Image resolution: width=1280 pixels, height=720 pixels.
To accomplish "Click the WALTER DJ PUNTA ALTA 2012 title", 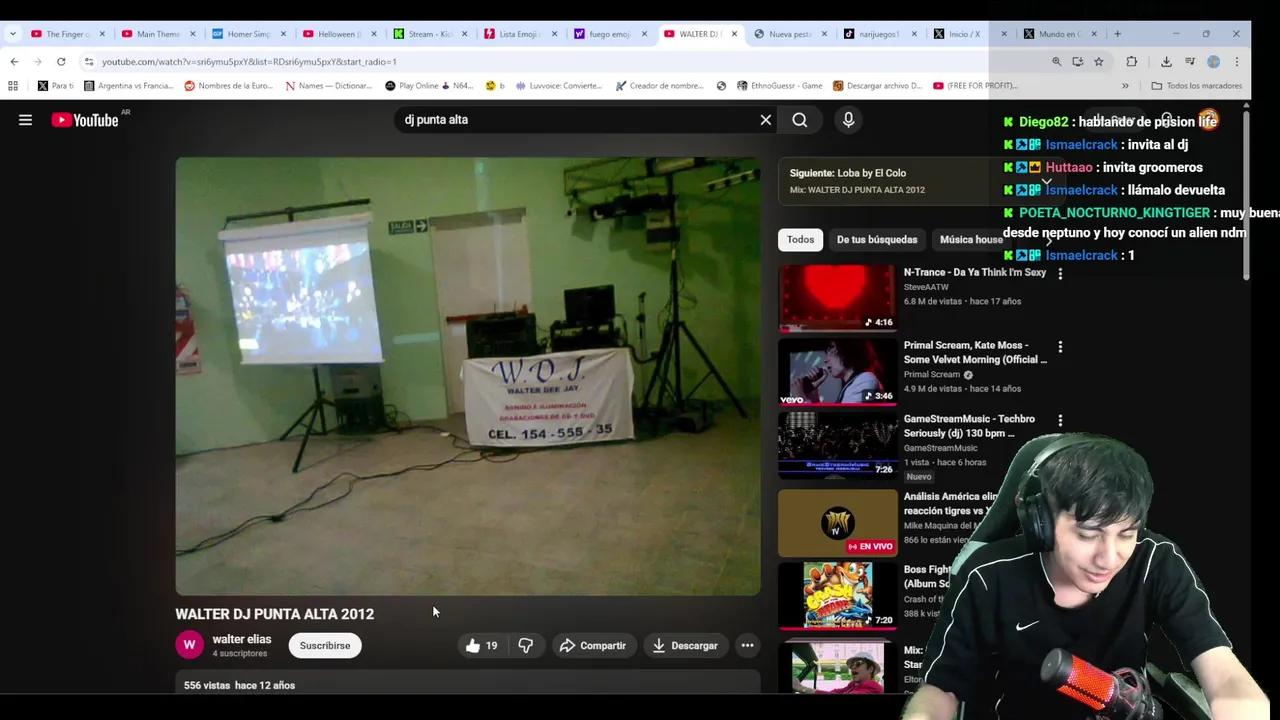I will coord(275,614).
